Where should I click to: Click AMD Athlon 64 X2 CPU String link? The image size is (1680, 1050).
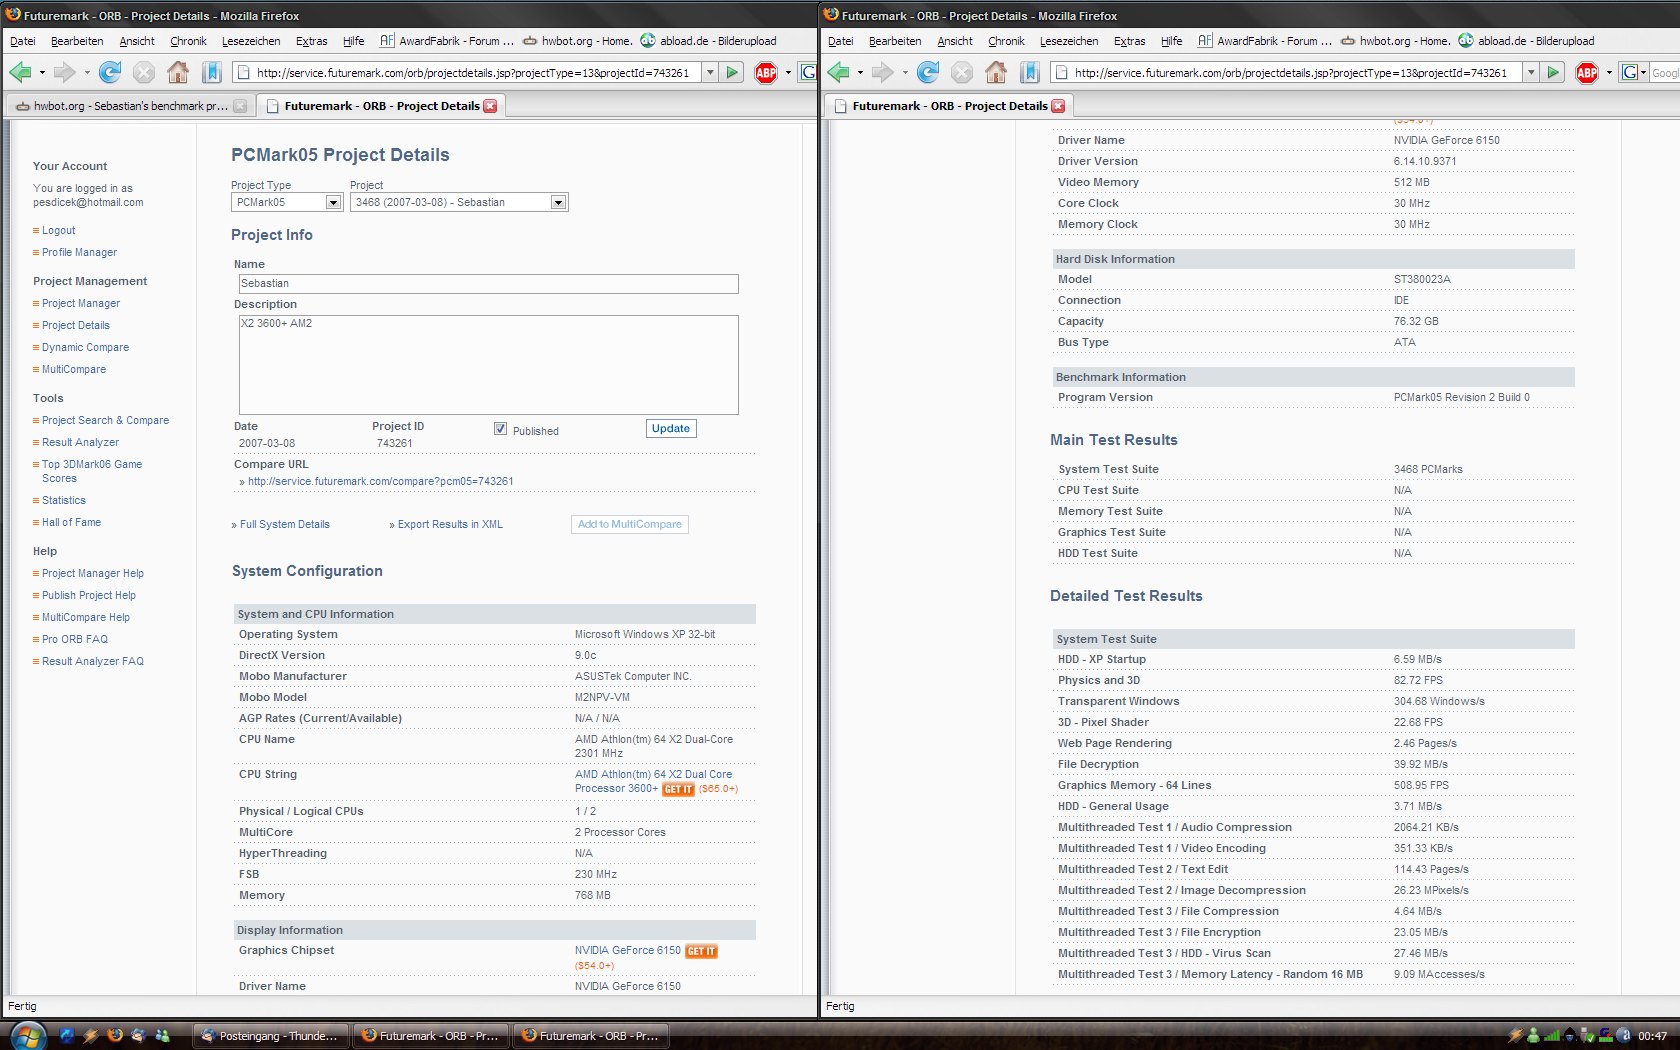coord(653,782)
